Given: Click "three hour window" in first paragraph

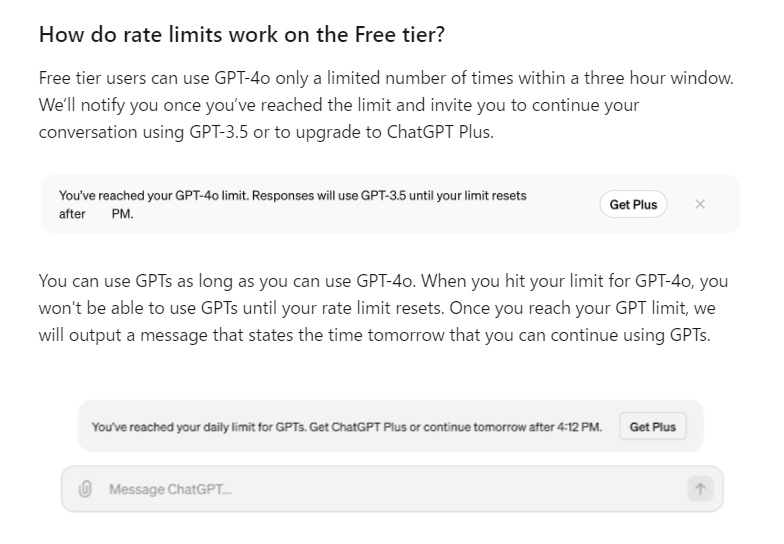Looking at the screenshot, I should [659, 78].
